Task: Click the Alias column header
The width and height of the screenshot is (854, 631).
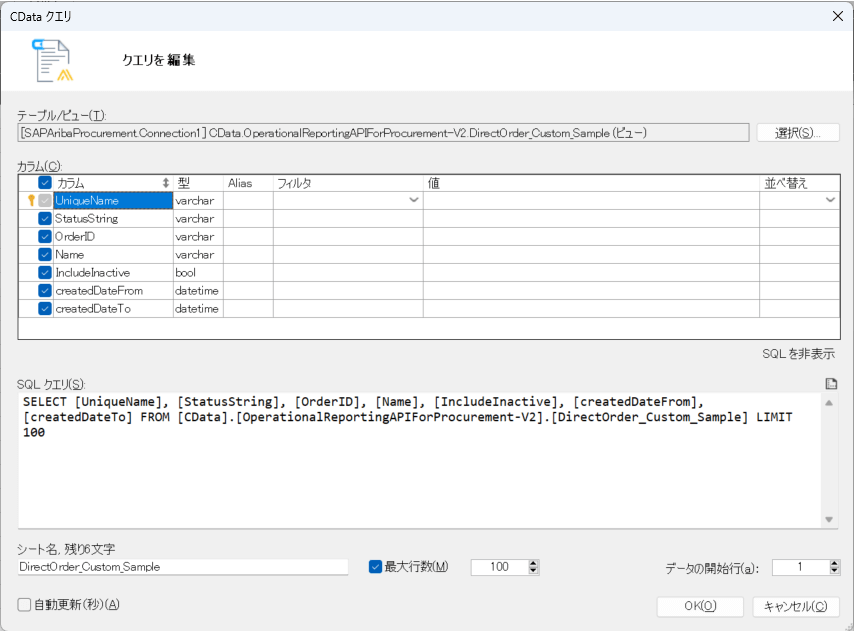Action: (248, 183)
